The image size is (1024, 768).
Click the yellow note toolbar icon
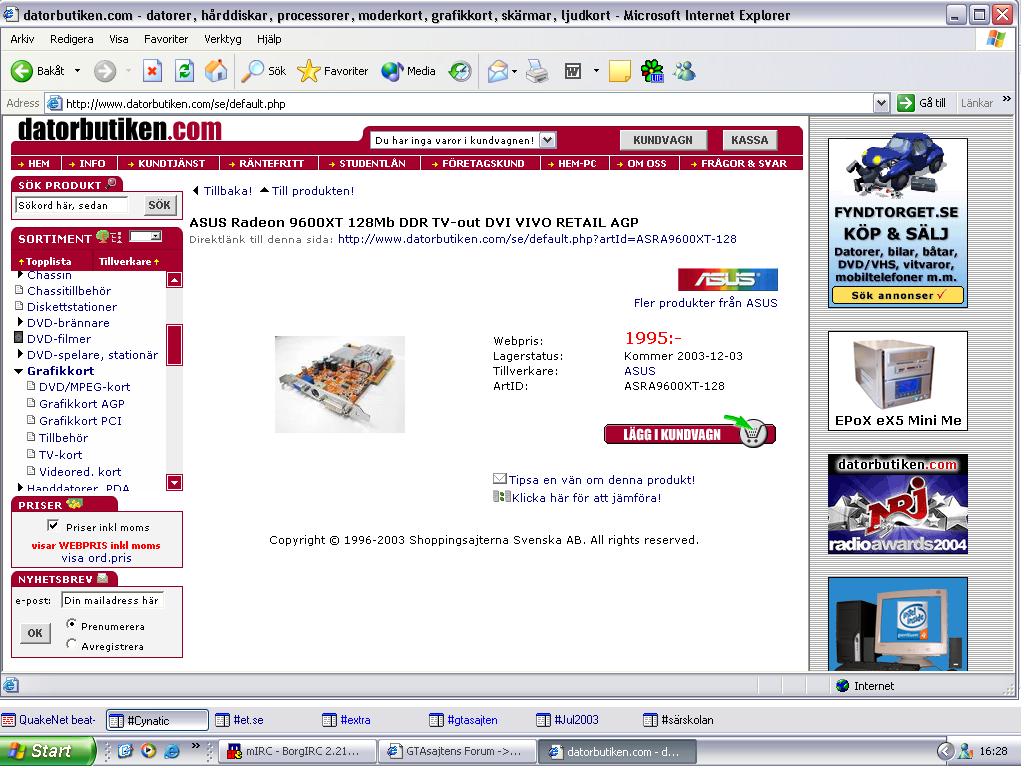(620, 71)
